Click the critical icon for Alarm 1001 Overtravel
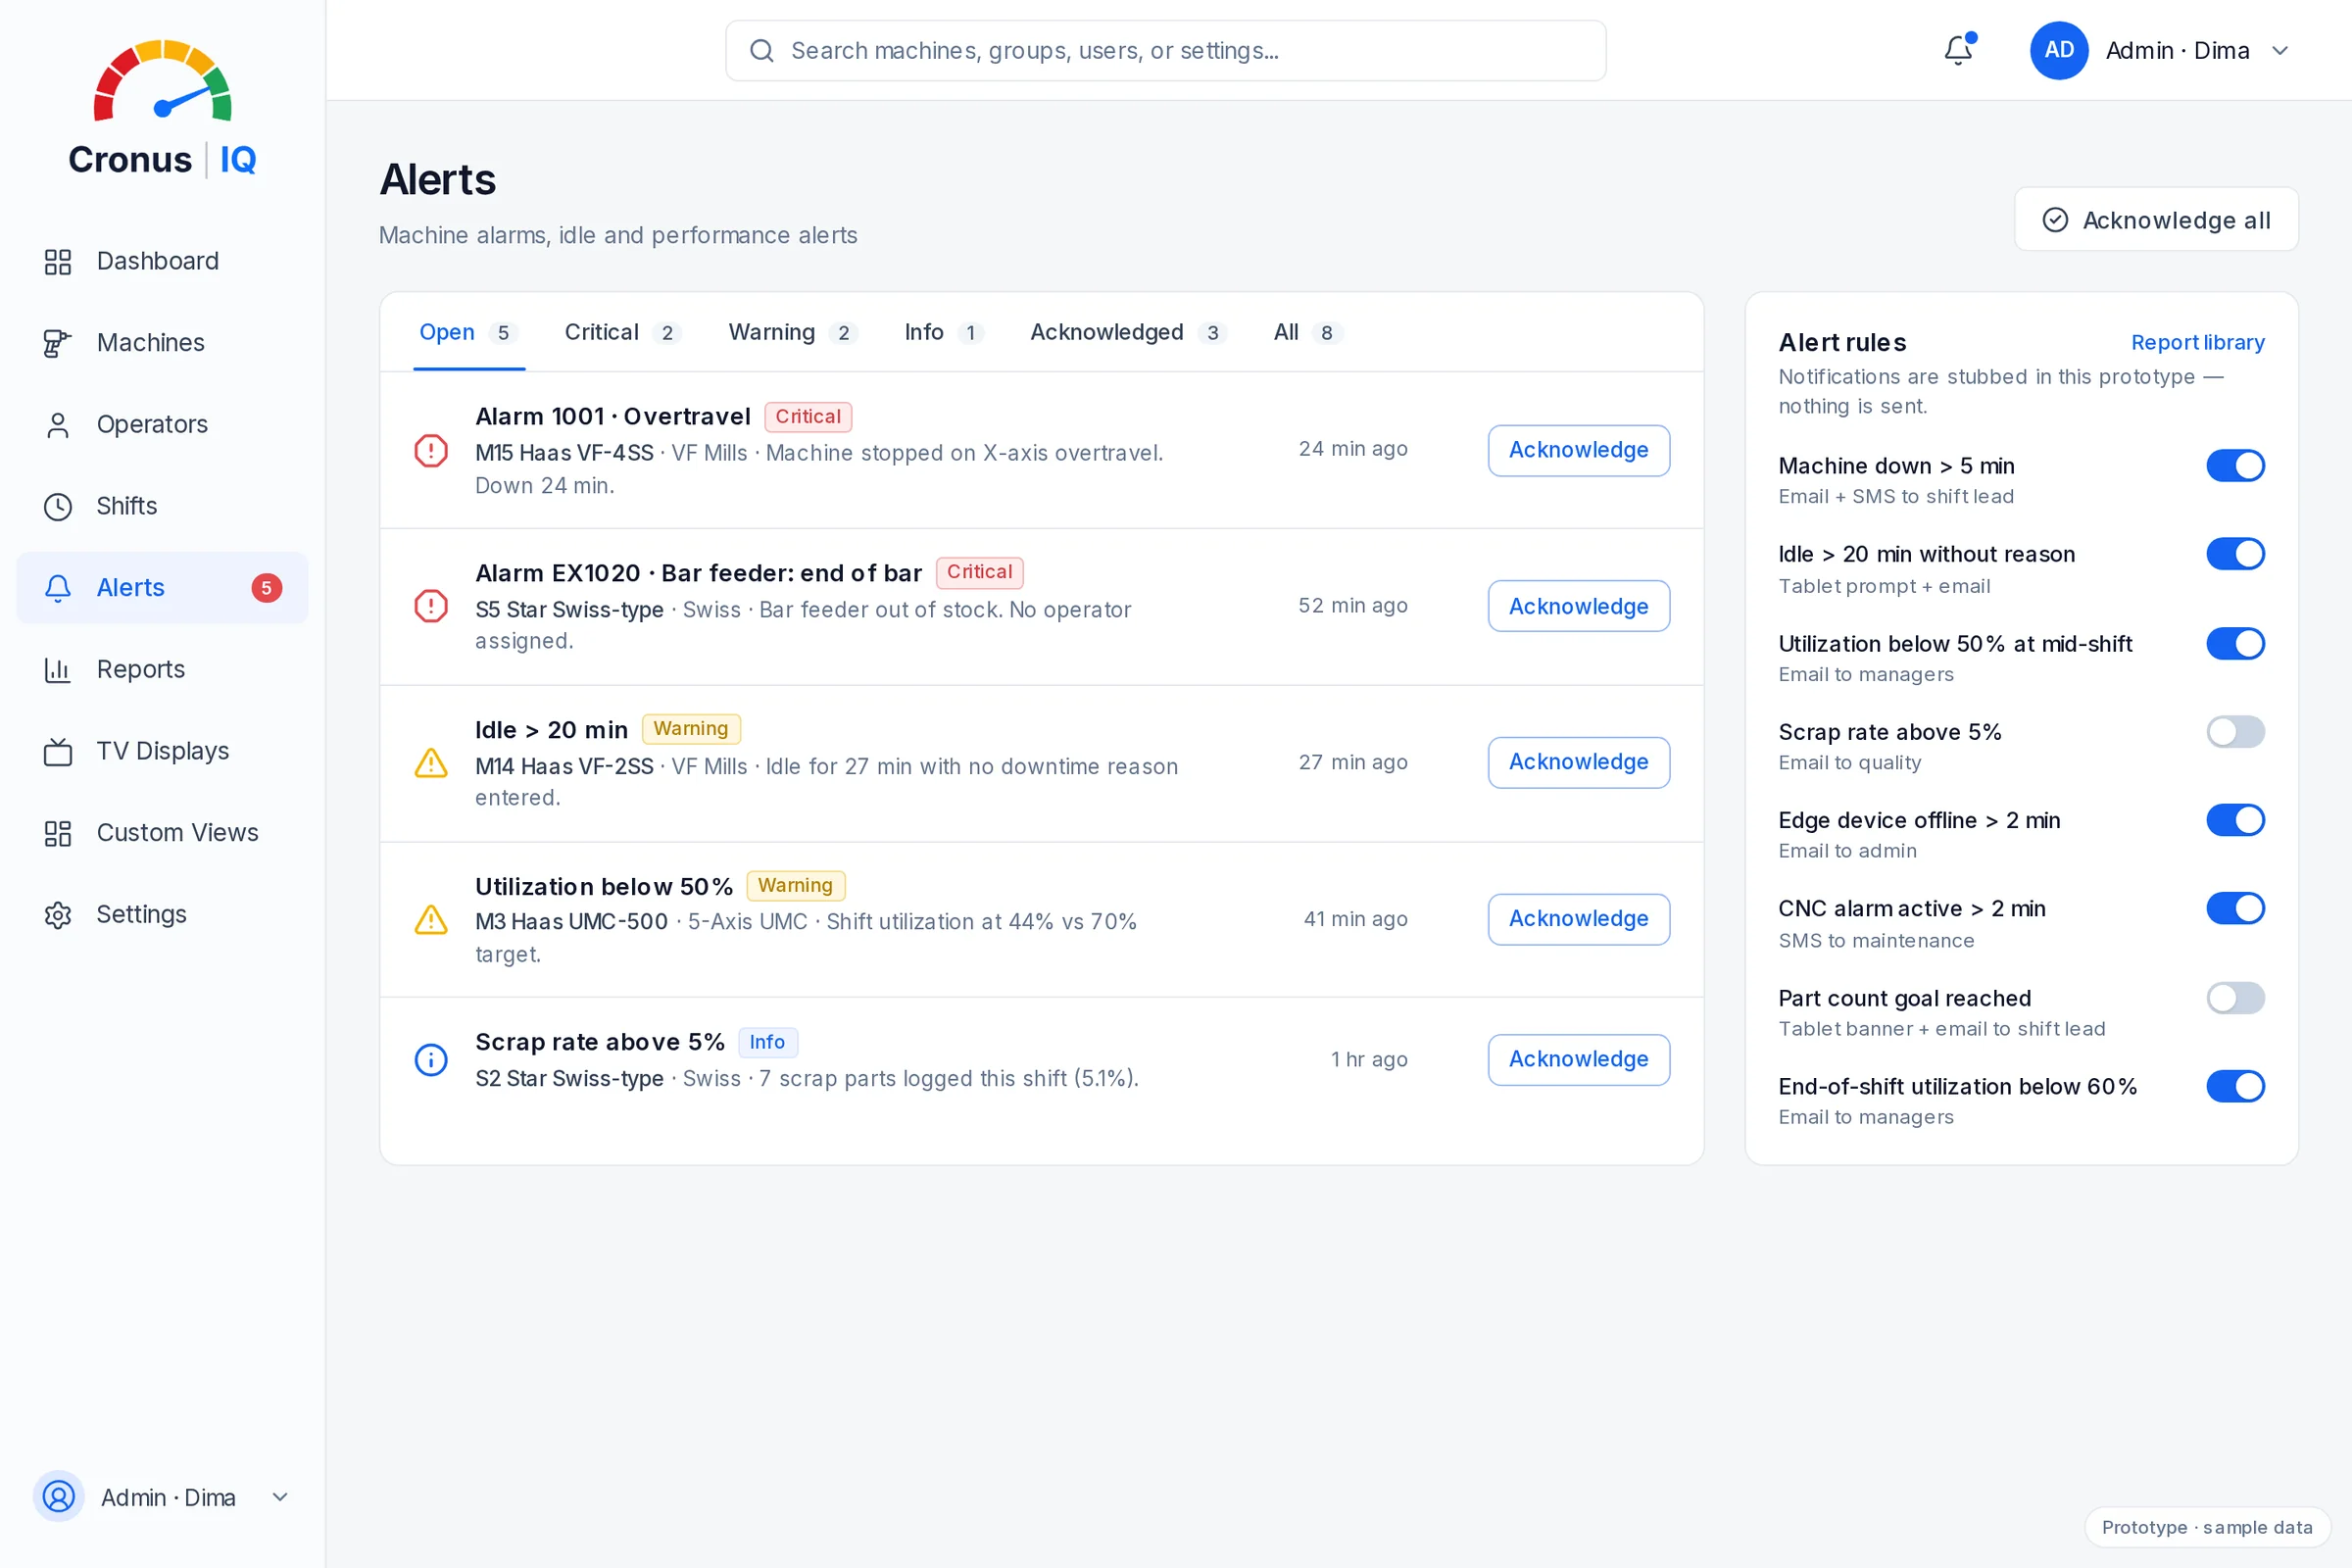The width and height of the screenshot is (2352, 1568). pos(431,450)
